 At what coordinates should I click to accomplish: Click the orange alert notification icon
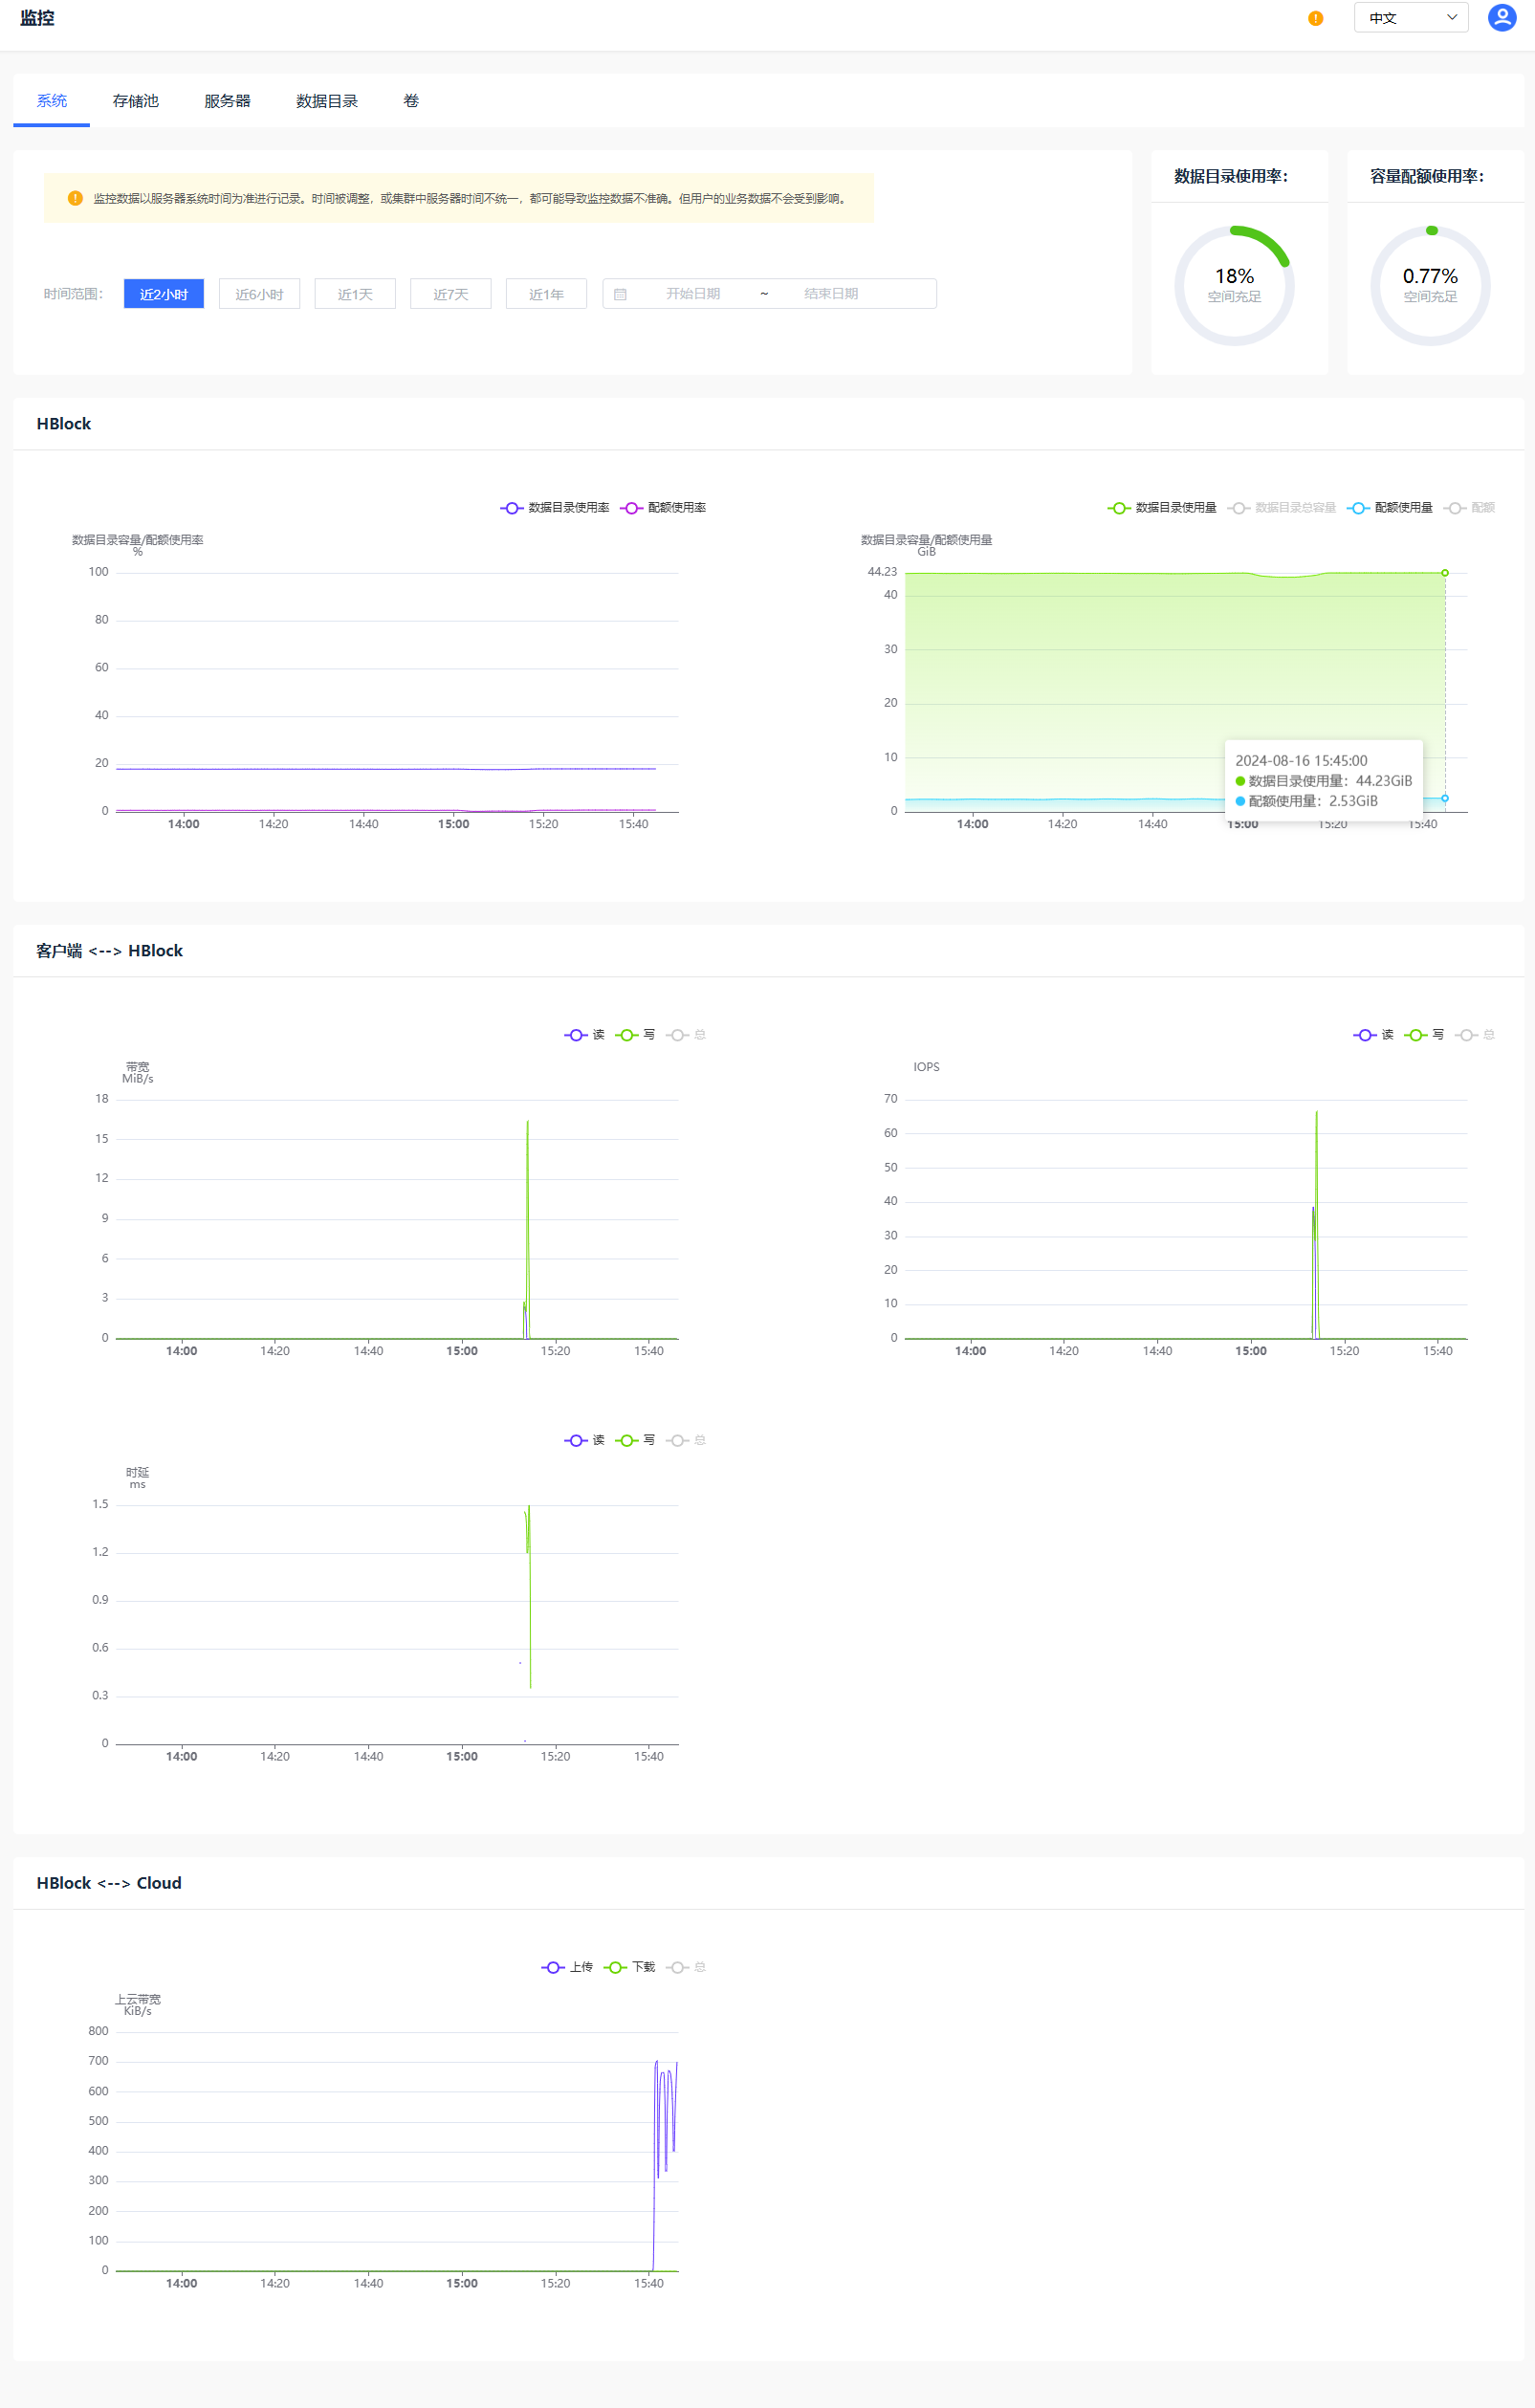tap(1315, 18)
